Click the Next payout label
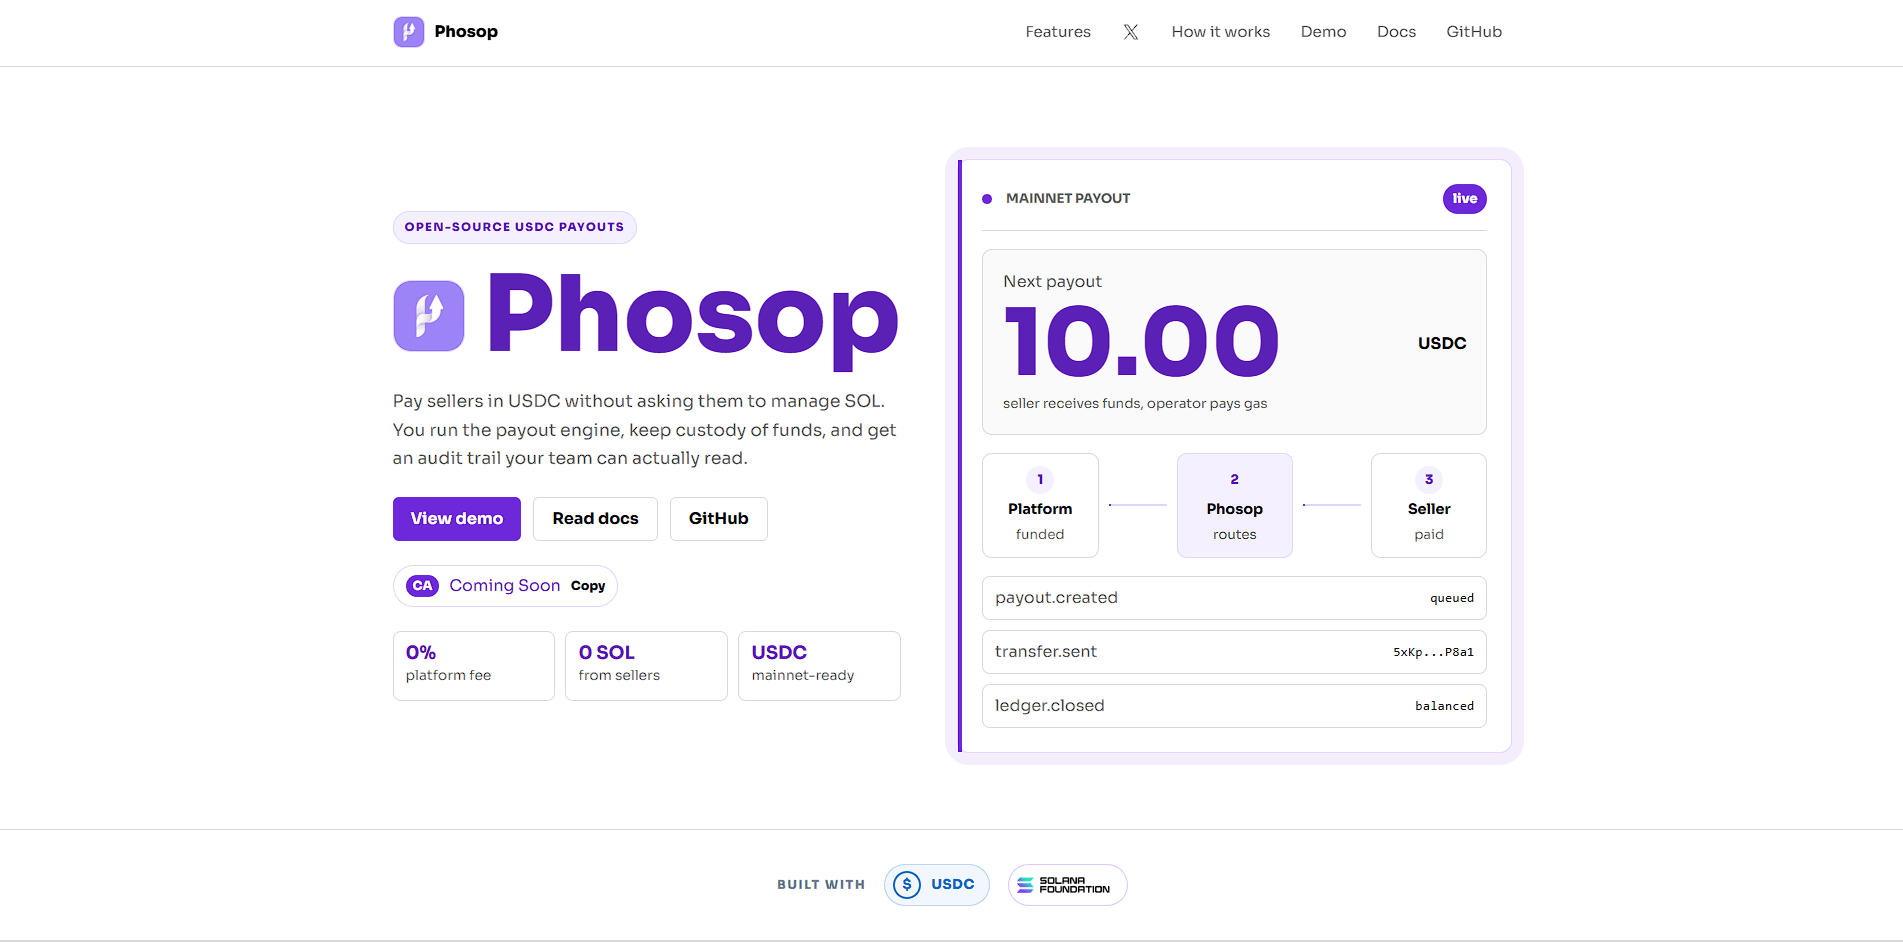 coord(1052,282)
